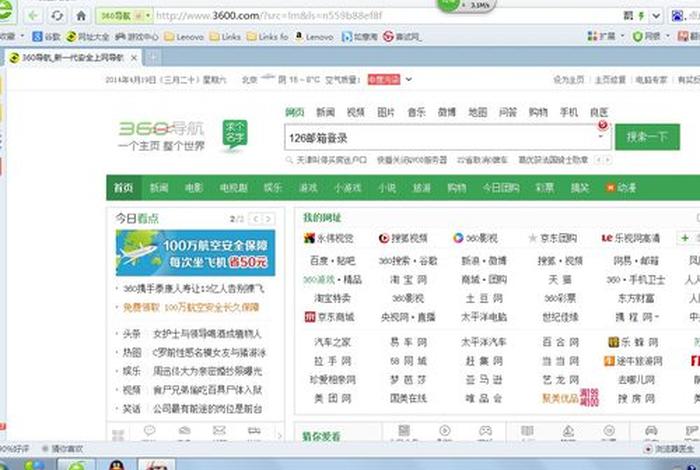Show next page of 今日看点

268,219
